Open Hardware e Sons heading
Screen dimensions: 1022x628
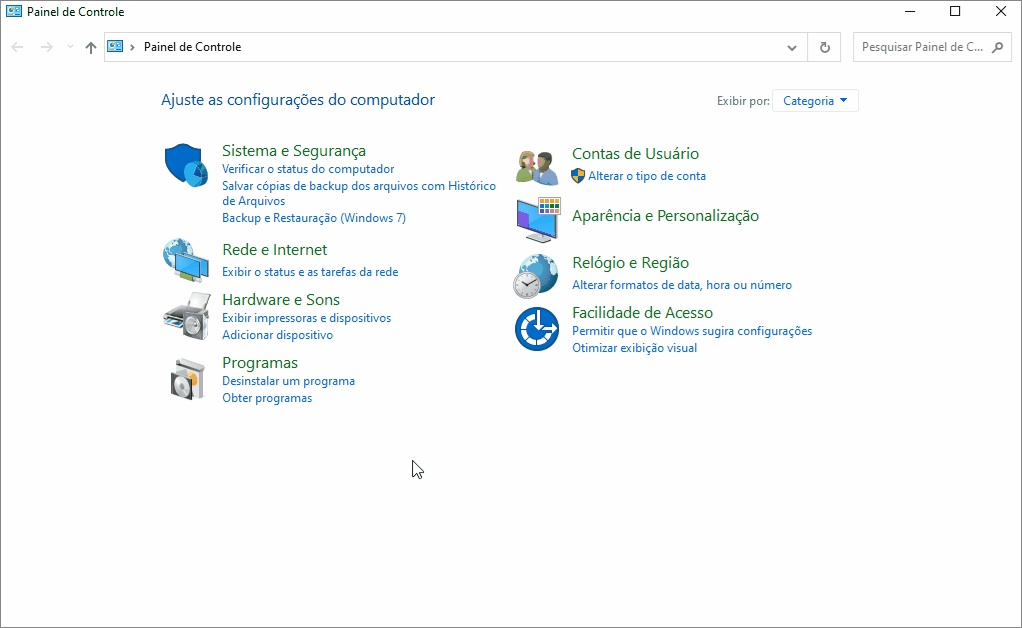(281, 300)
